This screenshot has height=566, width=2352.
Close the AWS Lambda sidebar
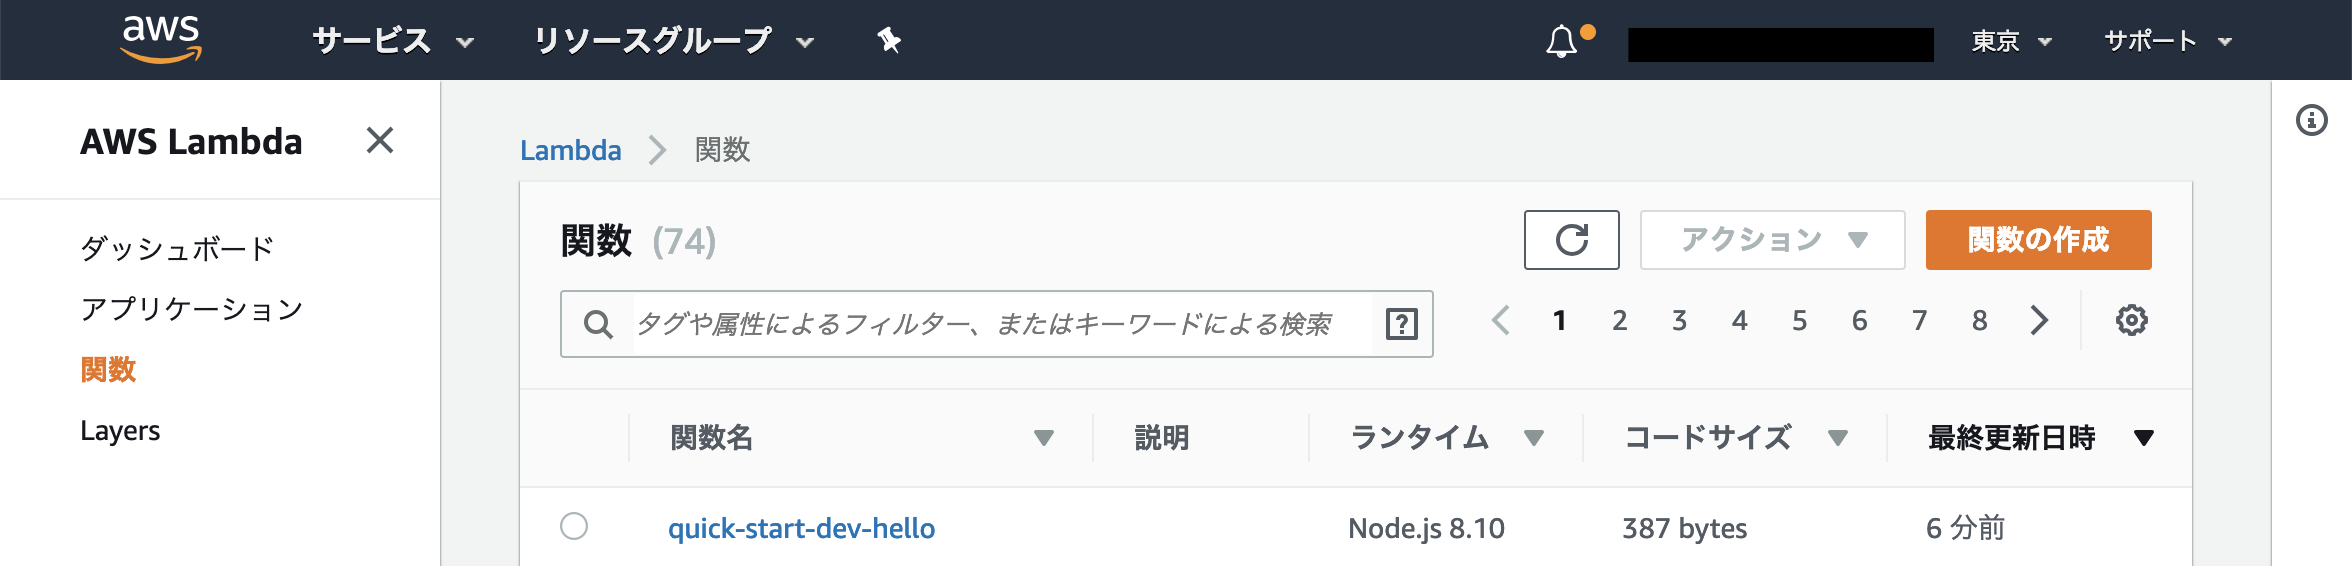point(380,140)
